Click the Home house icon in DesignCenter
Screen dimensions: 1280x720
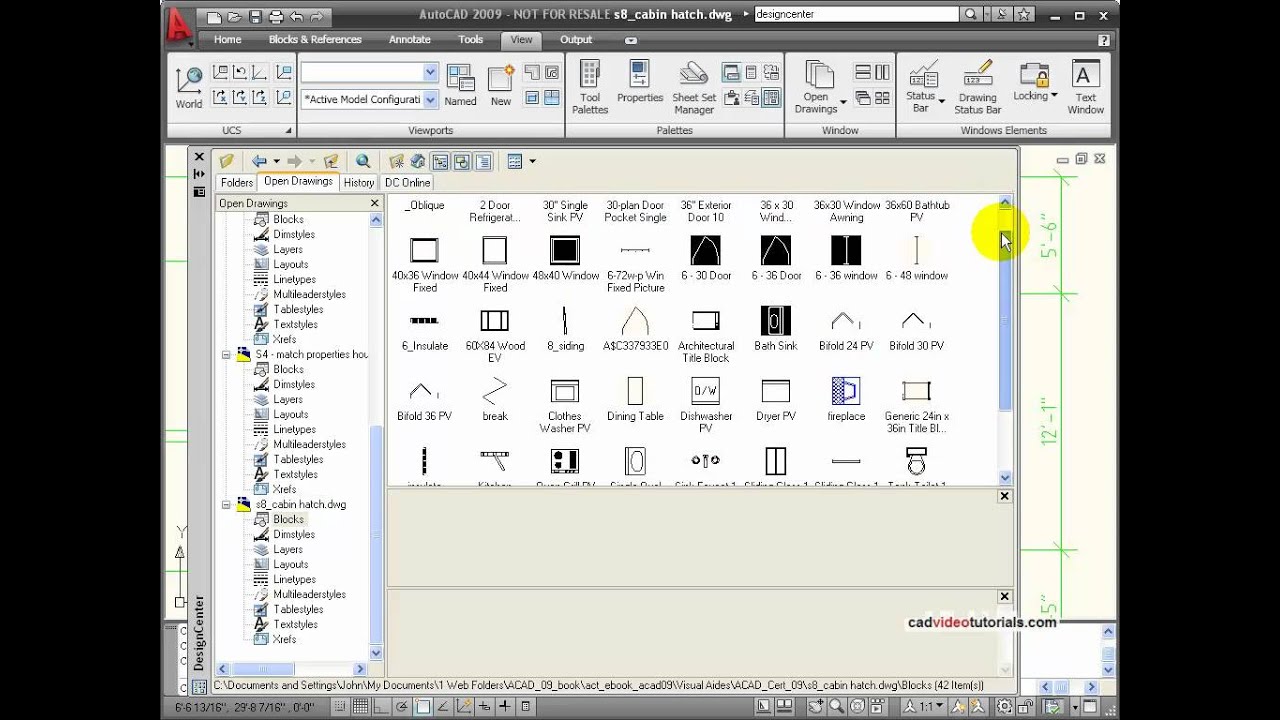pyautogui.click(x=417, y=161)
